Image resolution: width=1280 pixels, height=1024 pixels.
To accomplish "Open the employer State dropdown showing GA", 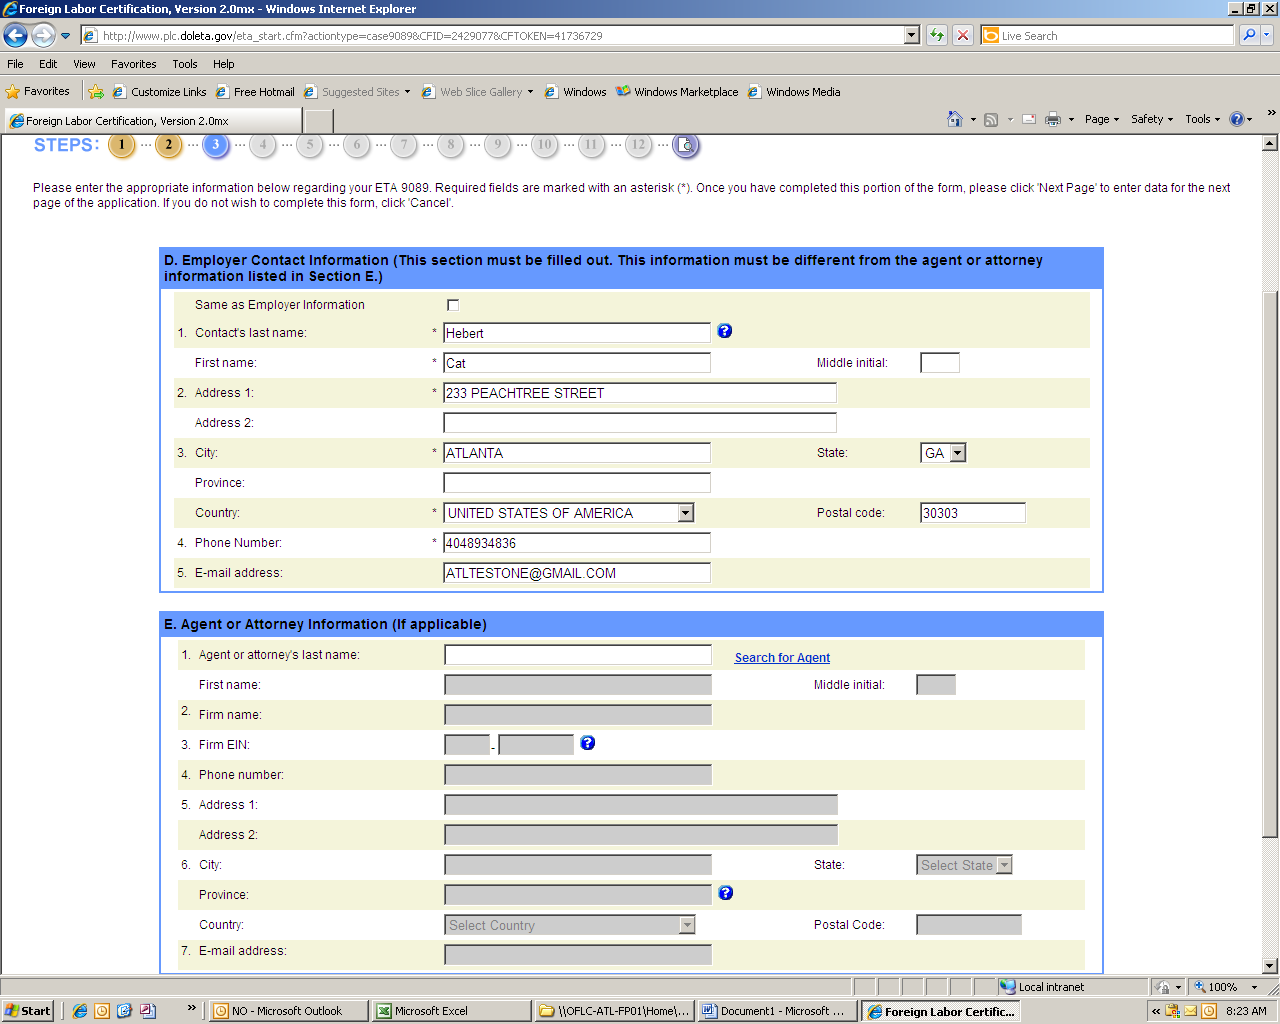I will 957,453.
